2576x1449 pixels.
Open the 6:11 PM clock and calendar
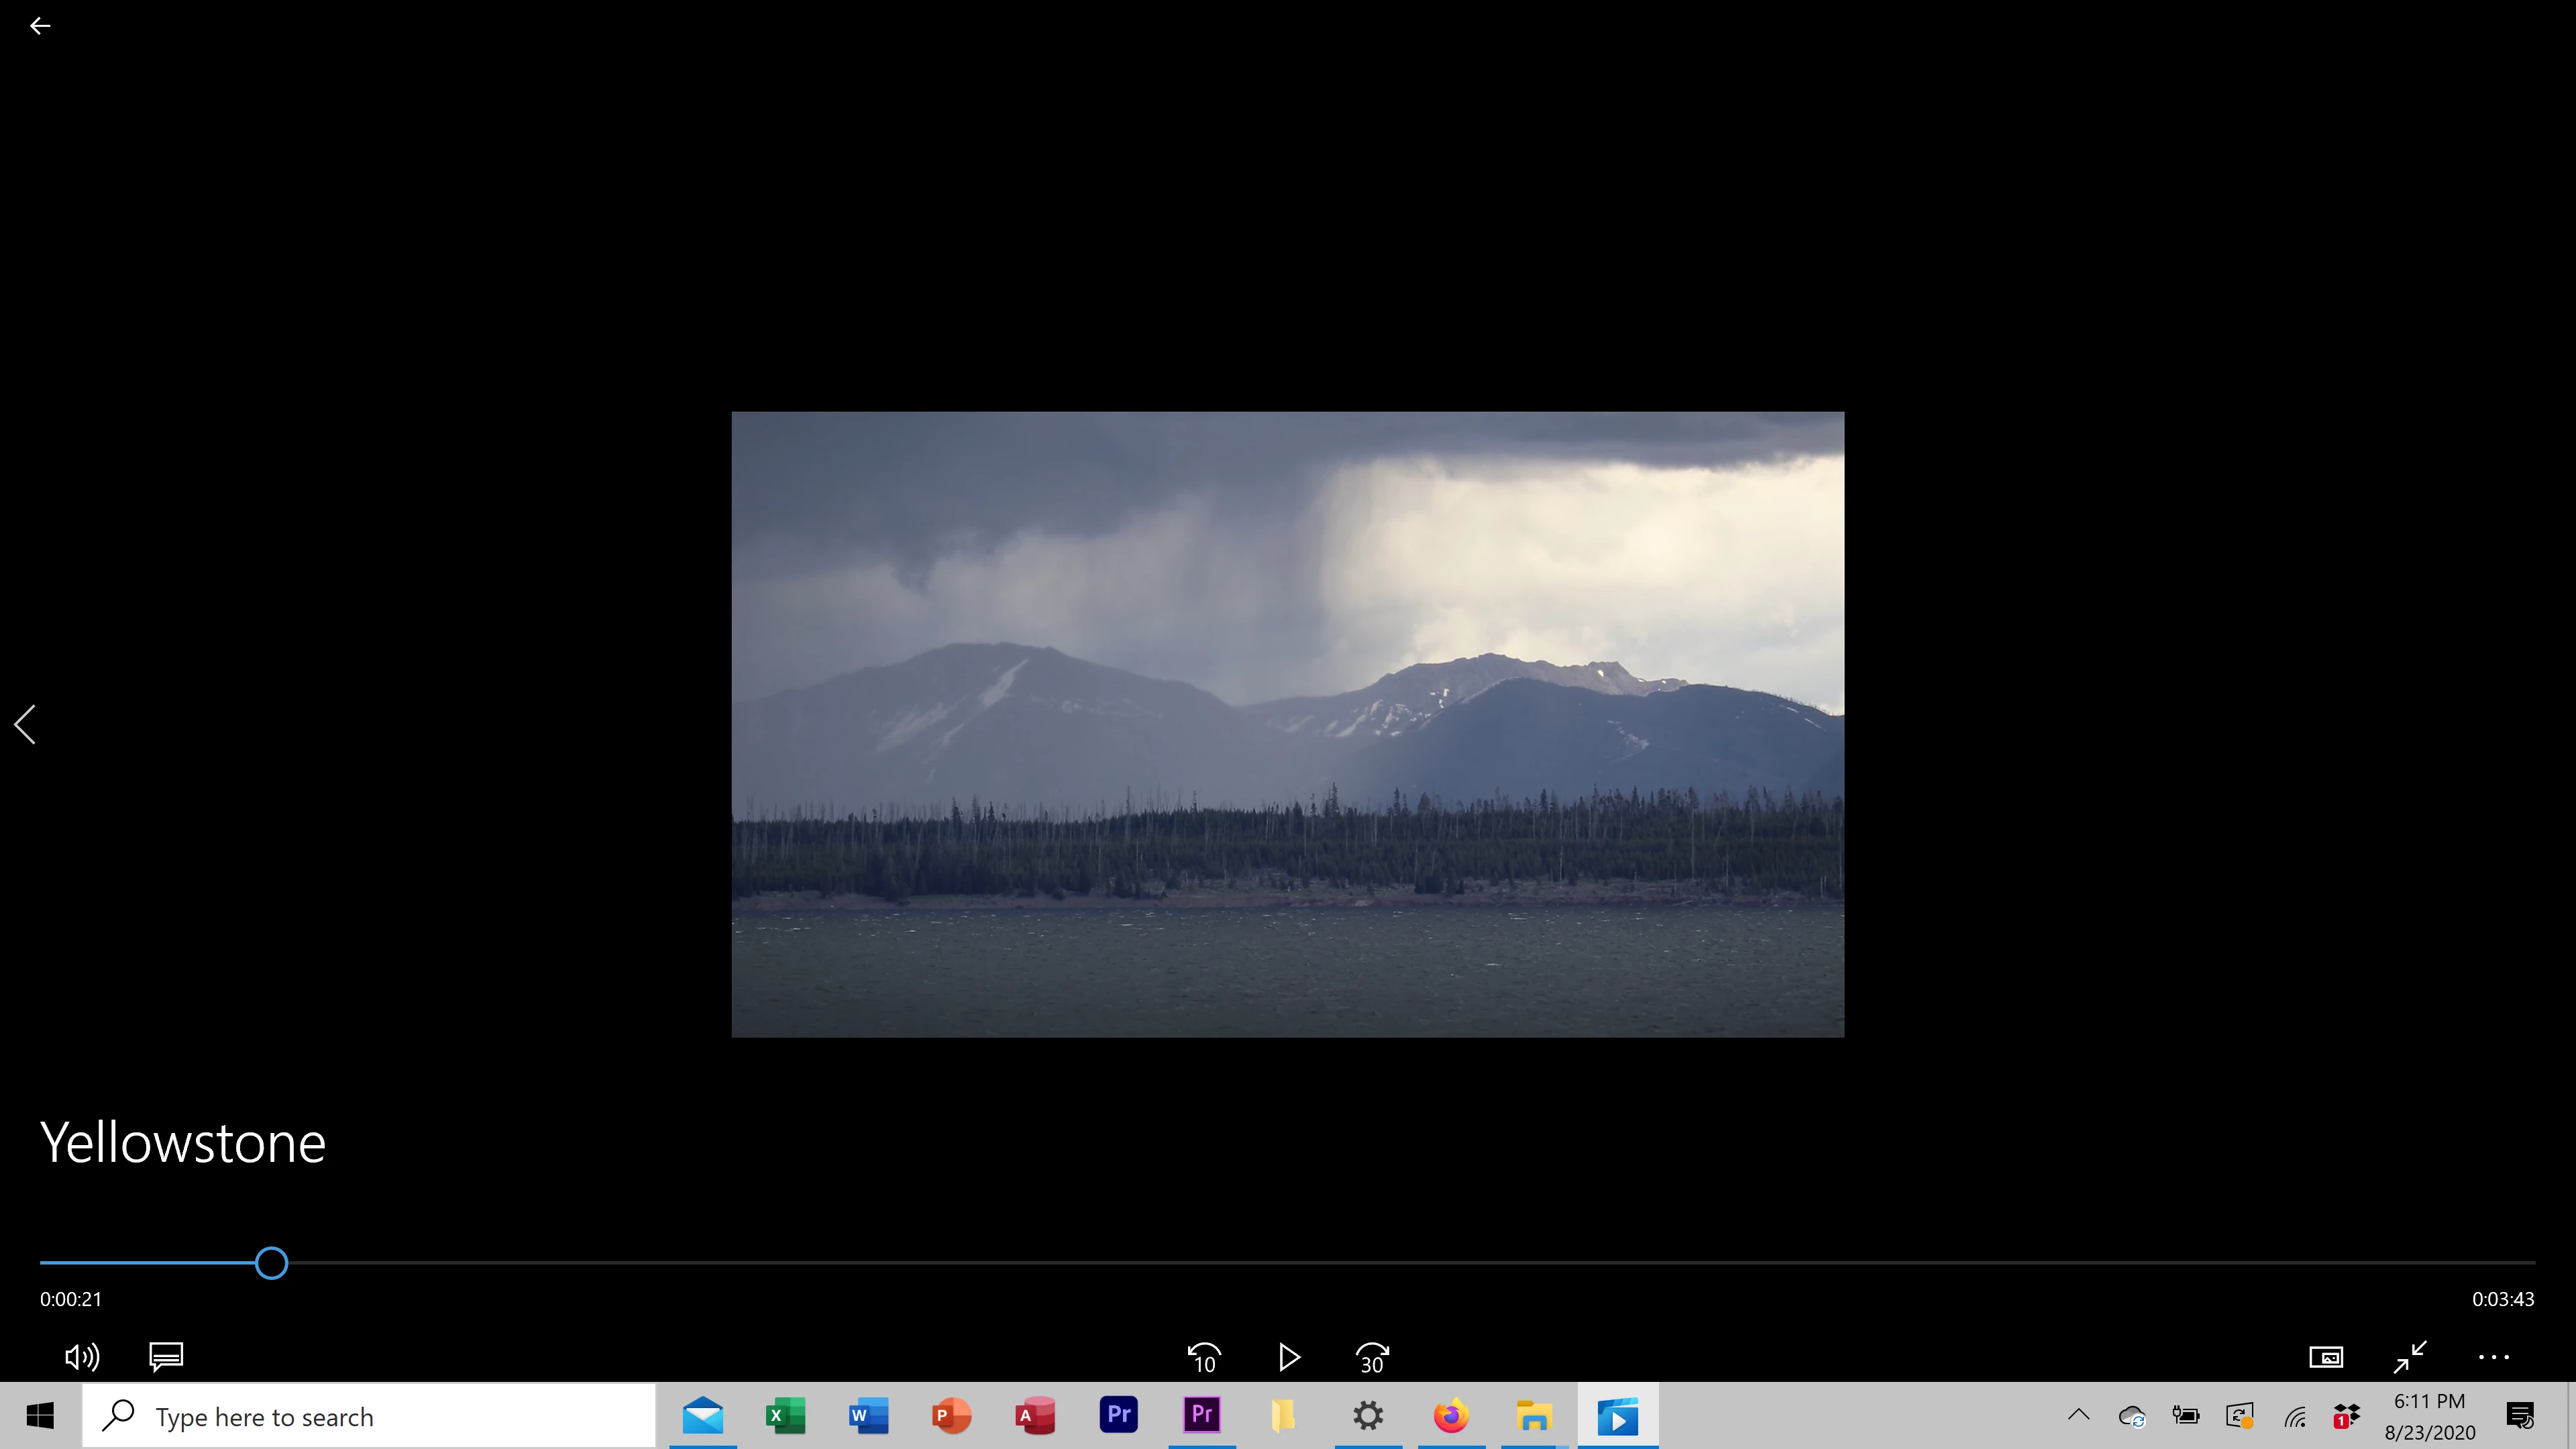pyautogui.click(x=2429, y=1416)
